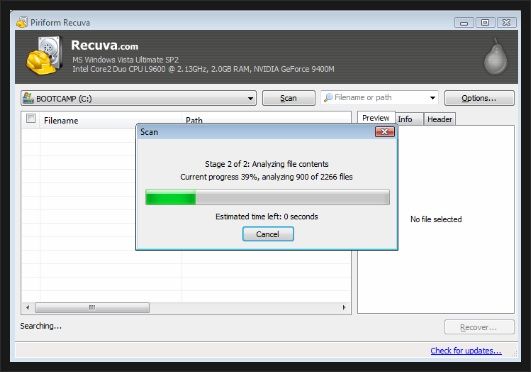Close the Scan dialog with red X
Screen dimensions: 531x372
[385, 132]
